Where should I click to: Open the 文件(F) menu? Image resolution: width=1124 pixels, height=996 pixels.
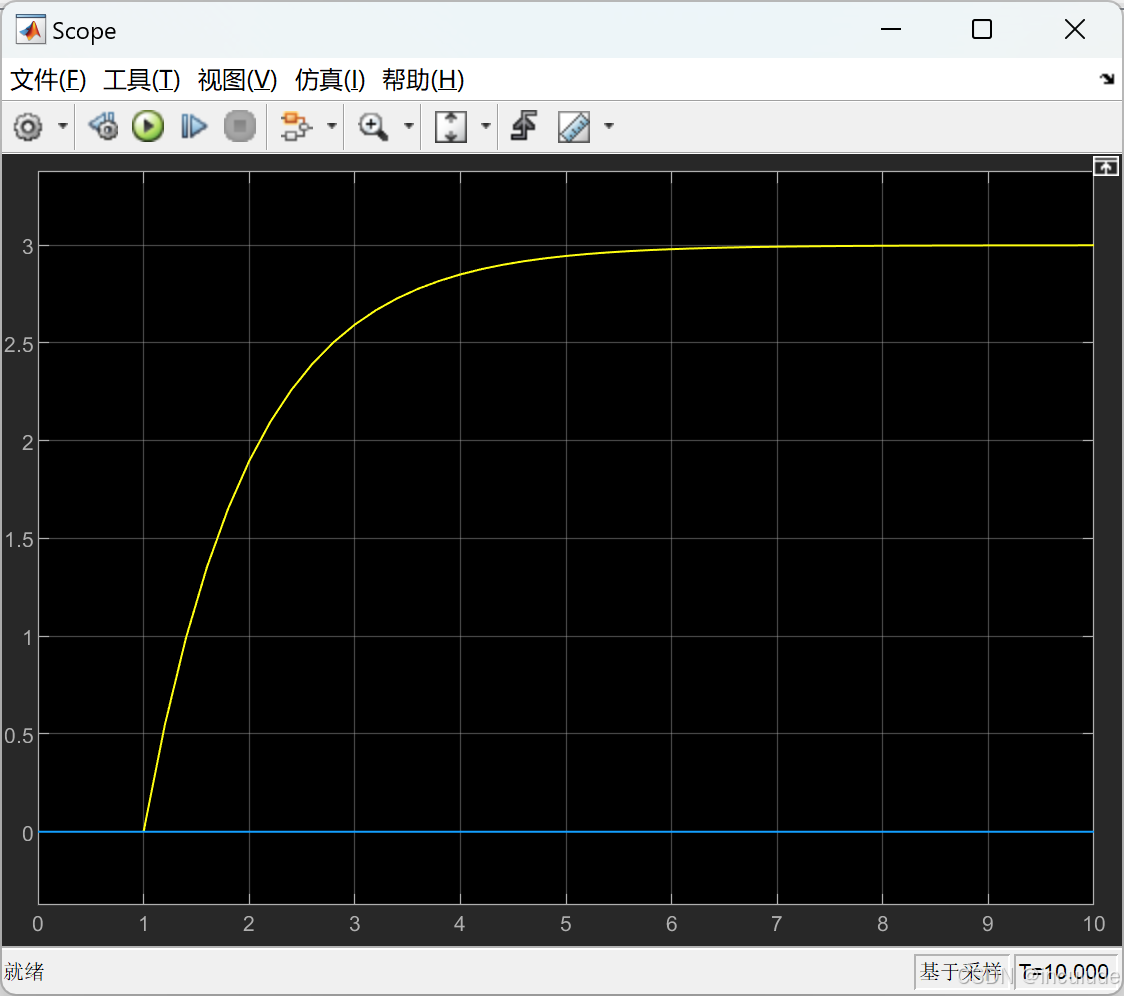click(x=48, y=80)
